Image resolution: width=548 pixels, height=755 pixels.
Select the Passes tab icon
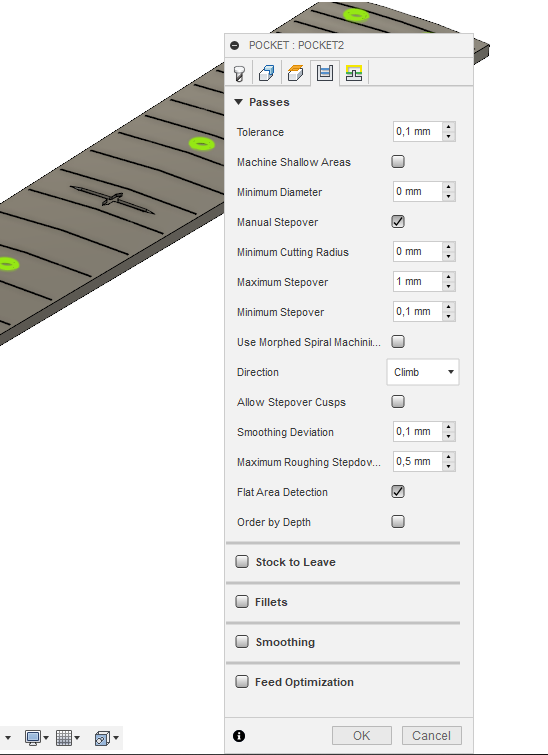[325, 73]
